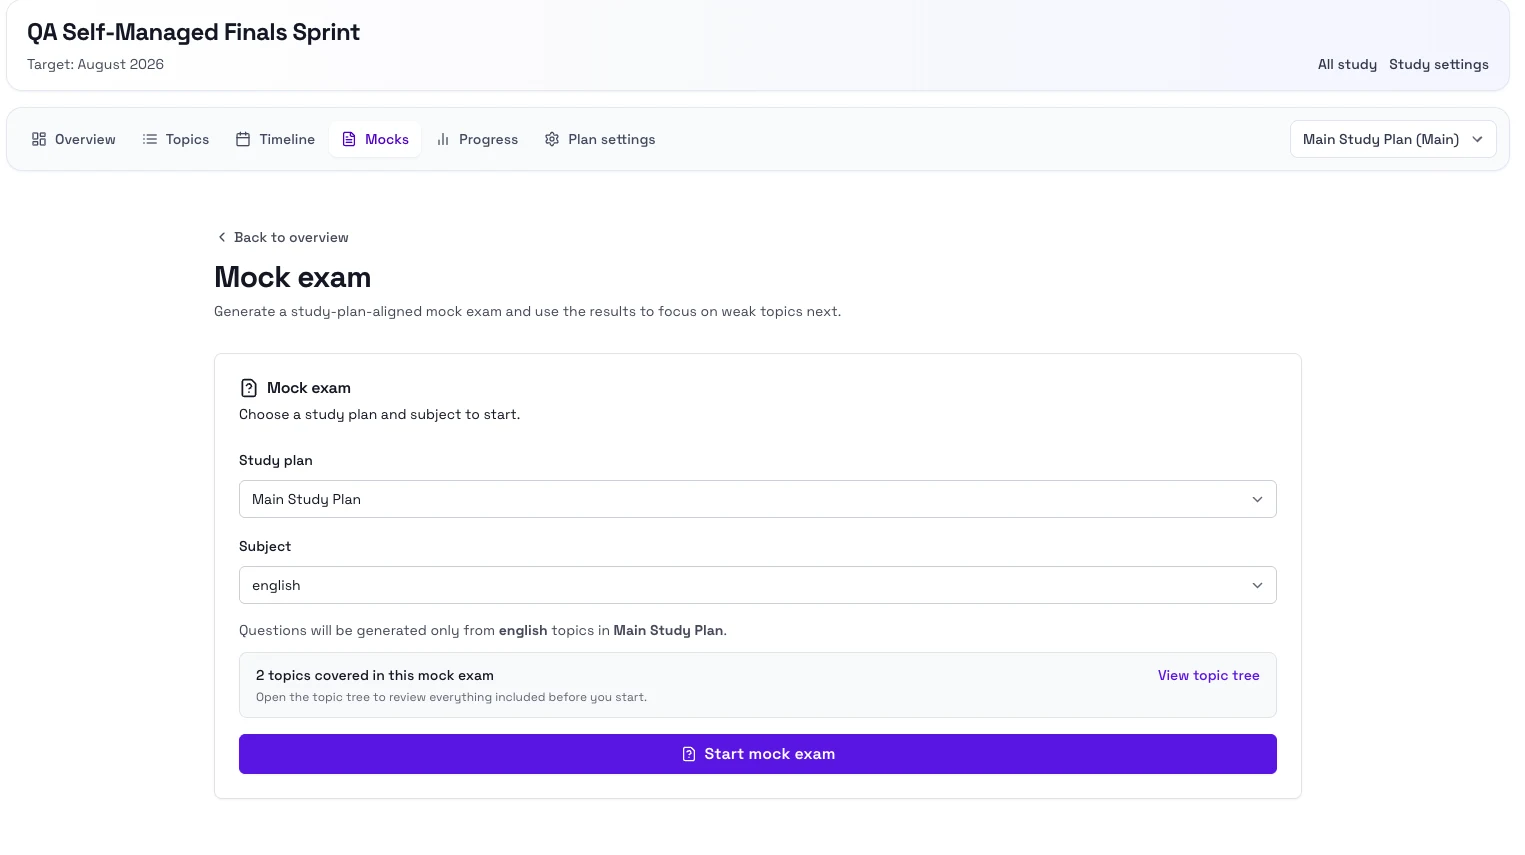Follow the Back to overview link
Viewport: 1525px width, 855px height.
pyautogui.click(x=291, y=238)
